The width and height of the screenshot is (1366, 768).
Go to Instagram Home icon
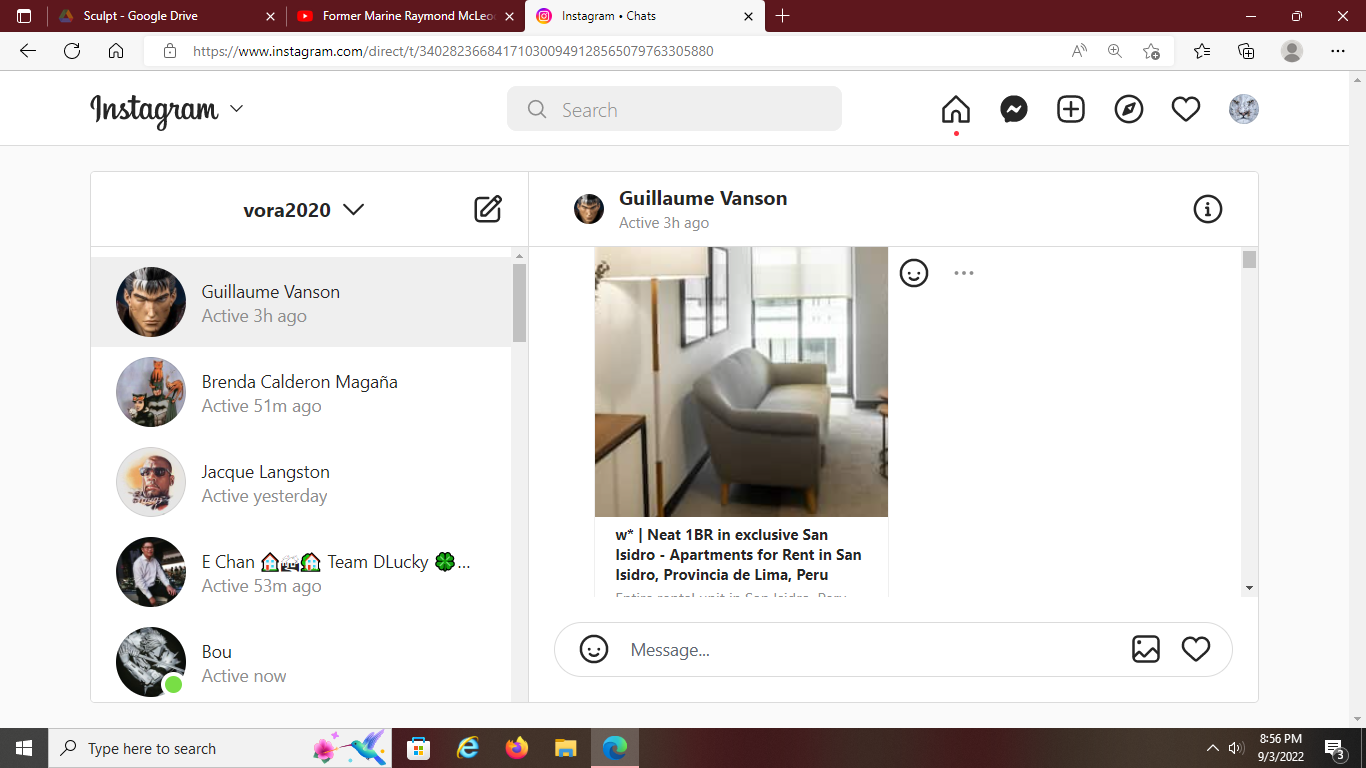click(x=956, y=109)
